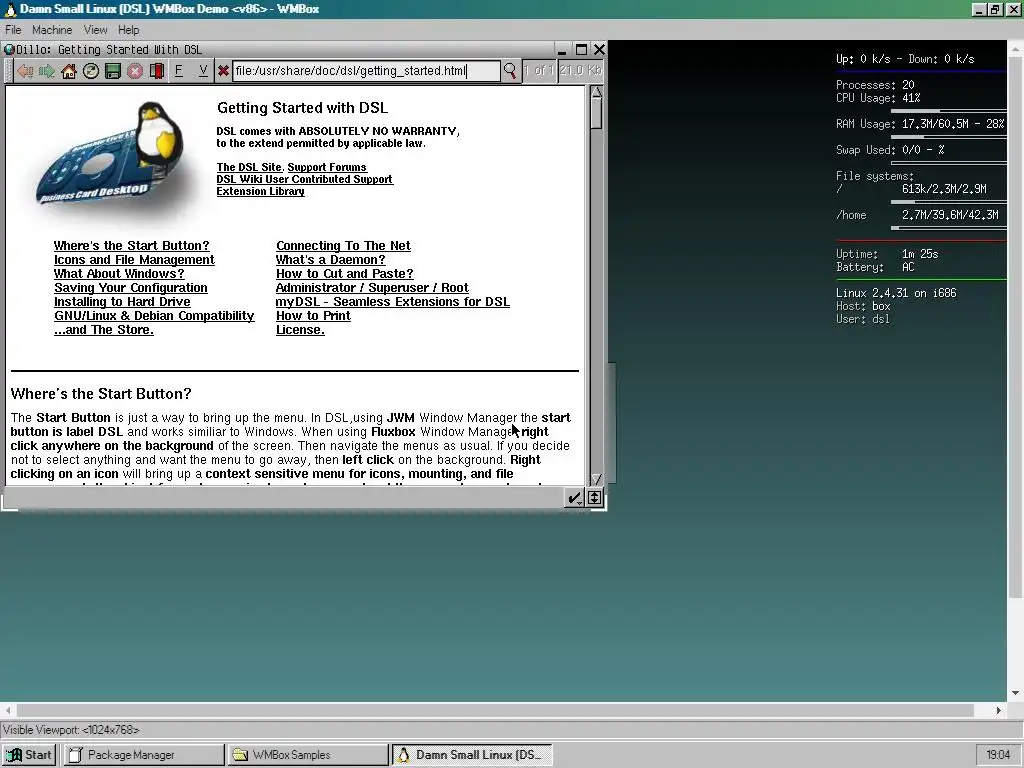The height and width of the screenshot is (768, 1024).
Task: Click WMBox vertical scrollbar down arrow
Action: pyautogui.click(x=1016, y=694)
